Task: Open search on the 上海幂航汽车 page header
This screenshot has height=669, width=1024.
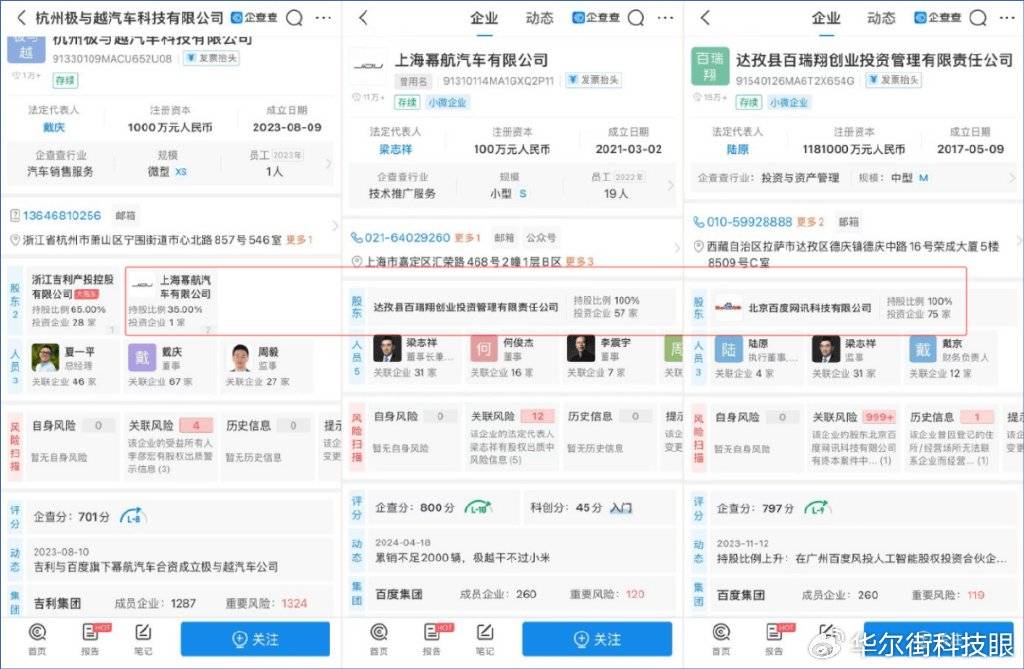Action: pyautogui.click(x=636, y=18)
